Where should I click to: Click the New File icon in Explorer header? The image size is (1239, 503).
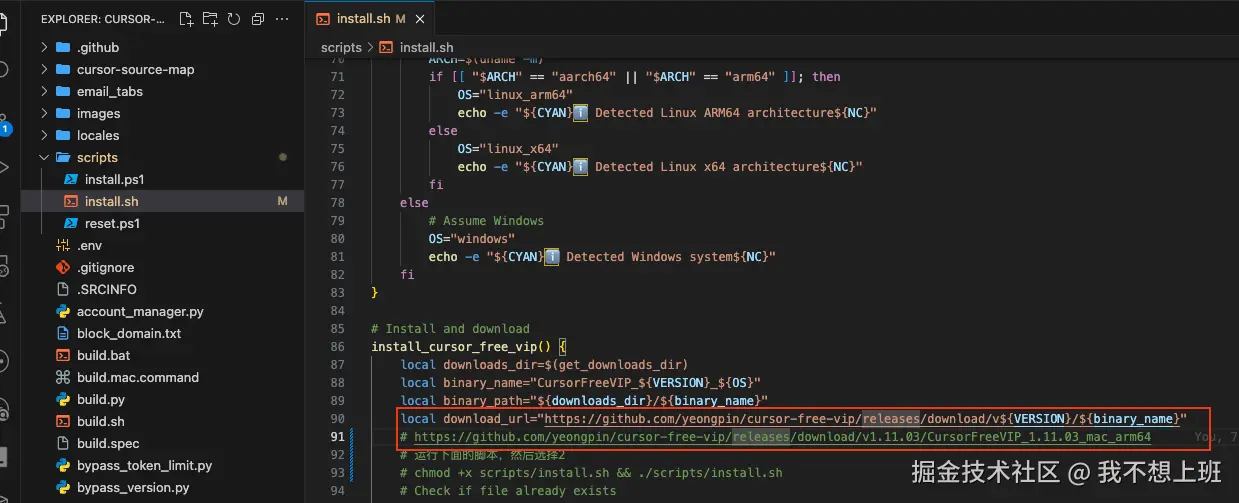tap(186, 19)
